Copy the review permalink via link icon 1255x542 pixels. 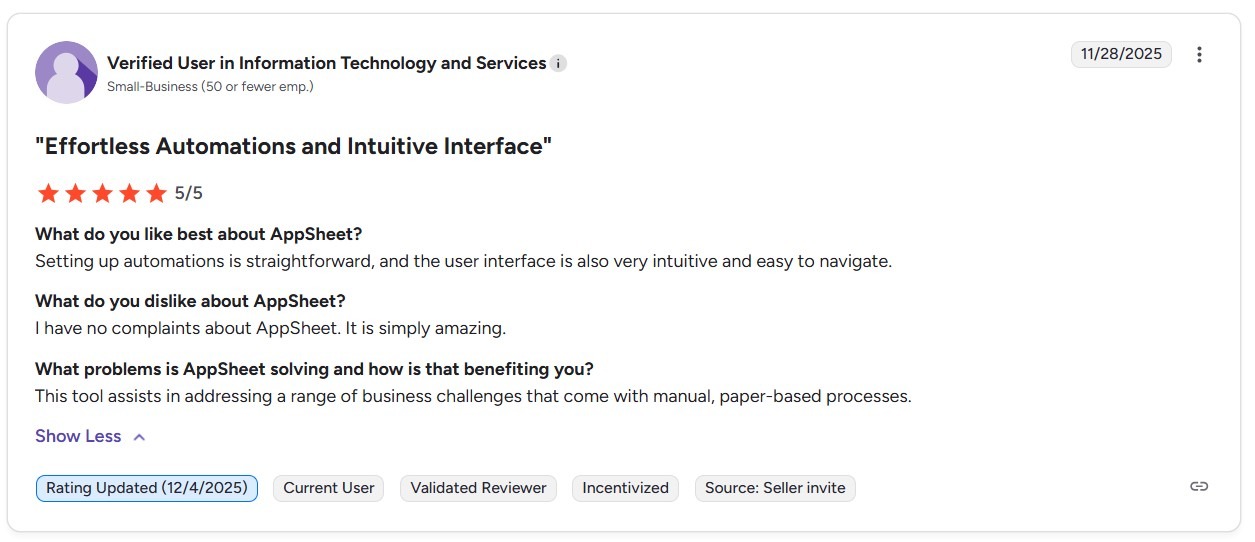coord(1199,487)
